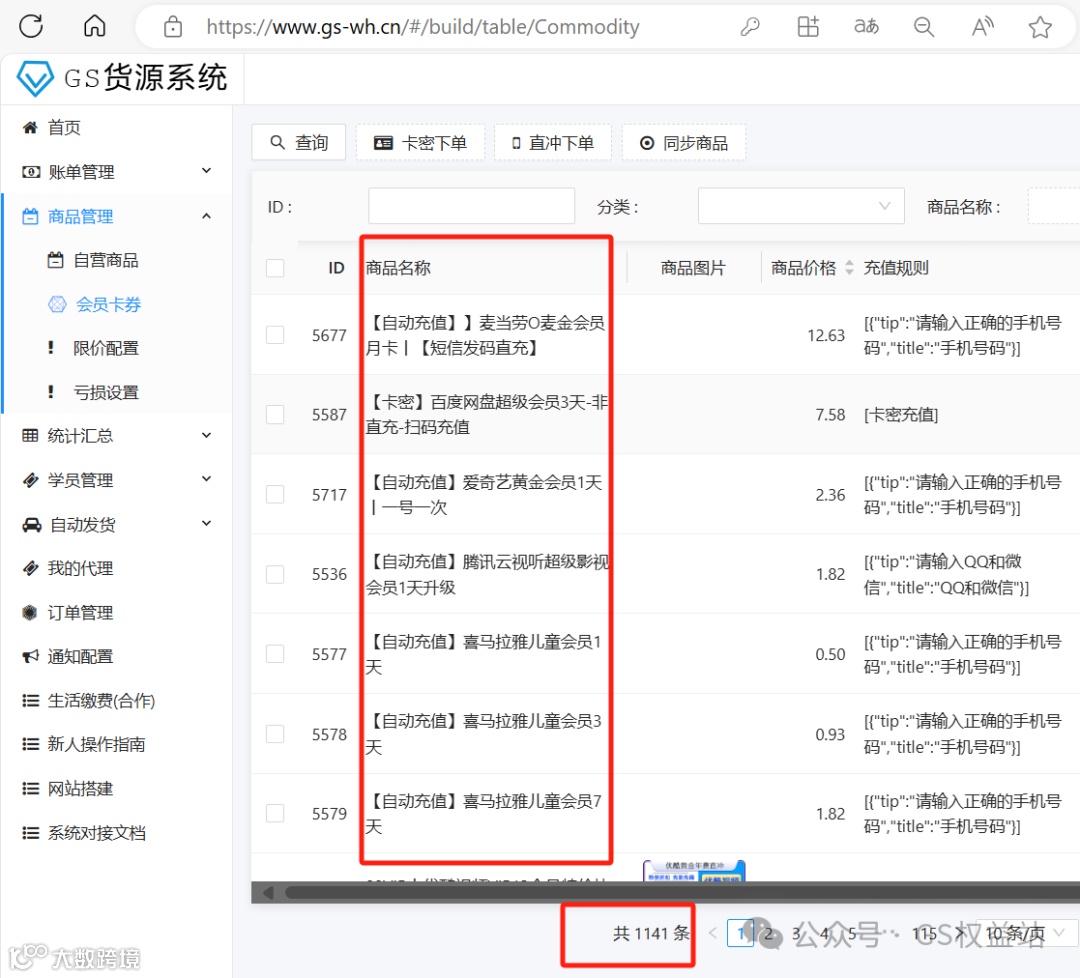Open 自营商品 menu item
Screen dimensions: 1080x978
[x=106, y=260]
